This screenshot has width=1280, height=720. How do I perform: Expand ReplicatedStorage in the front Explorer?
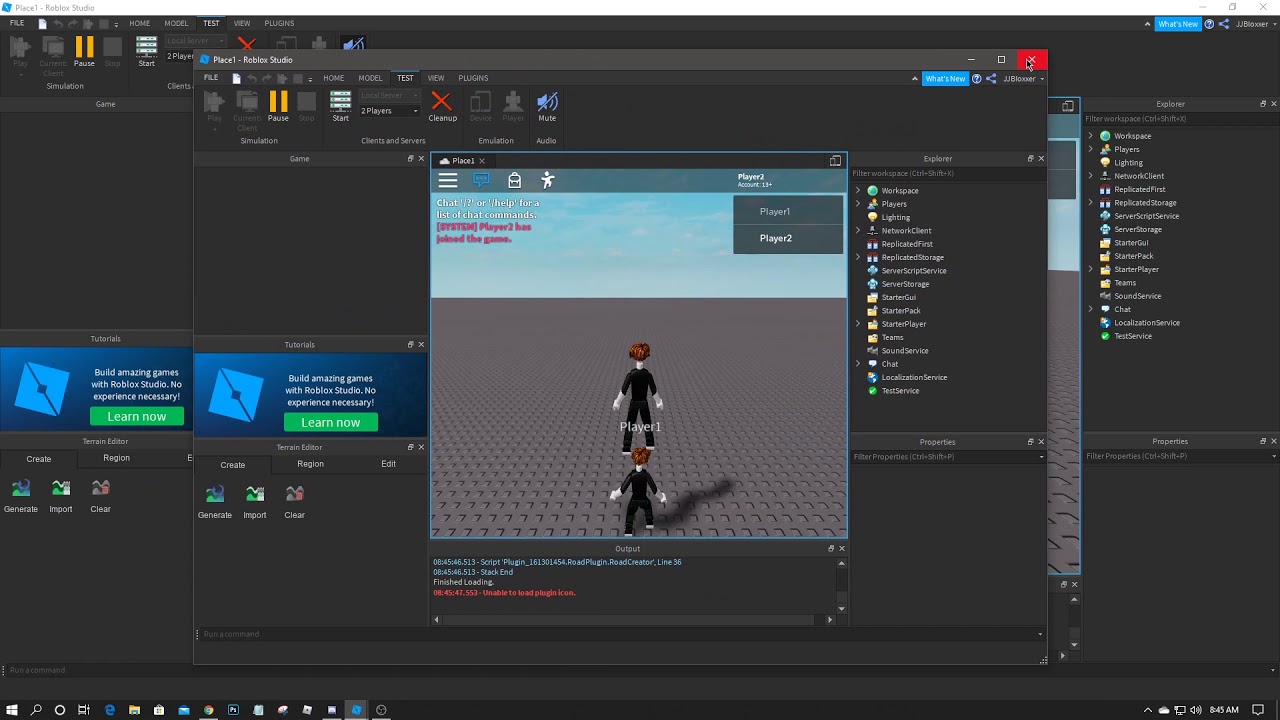(x=858, y=257)
